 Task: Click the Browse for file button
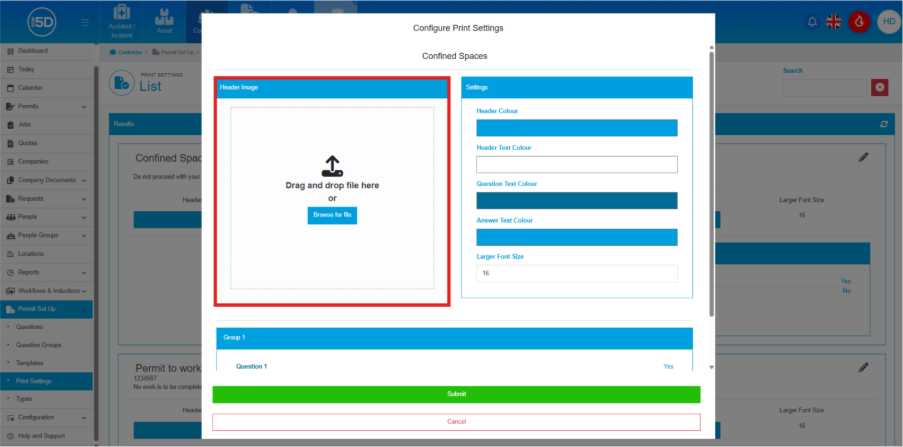click(332, 215)
